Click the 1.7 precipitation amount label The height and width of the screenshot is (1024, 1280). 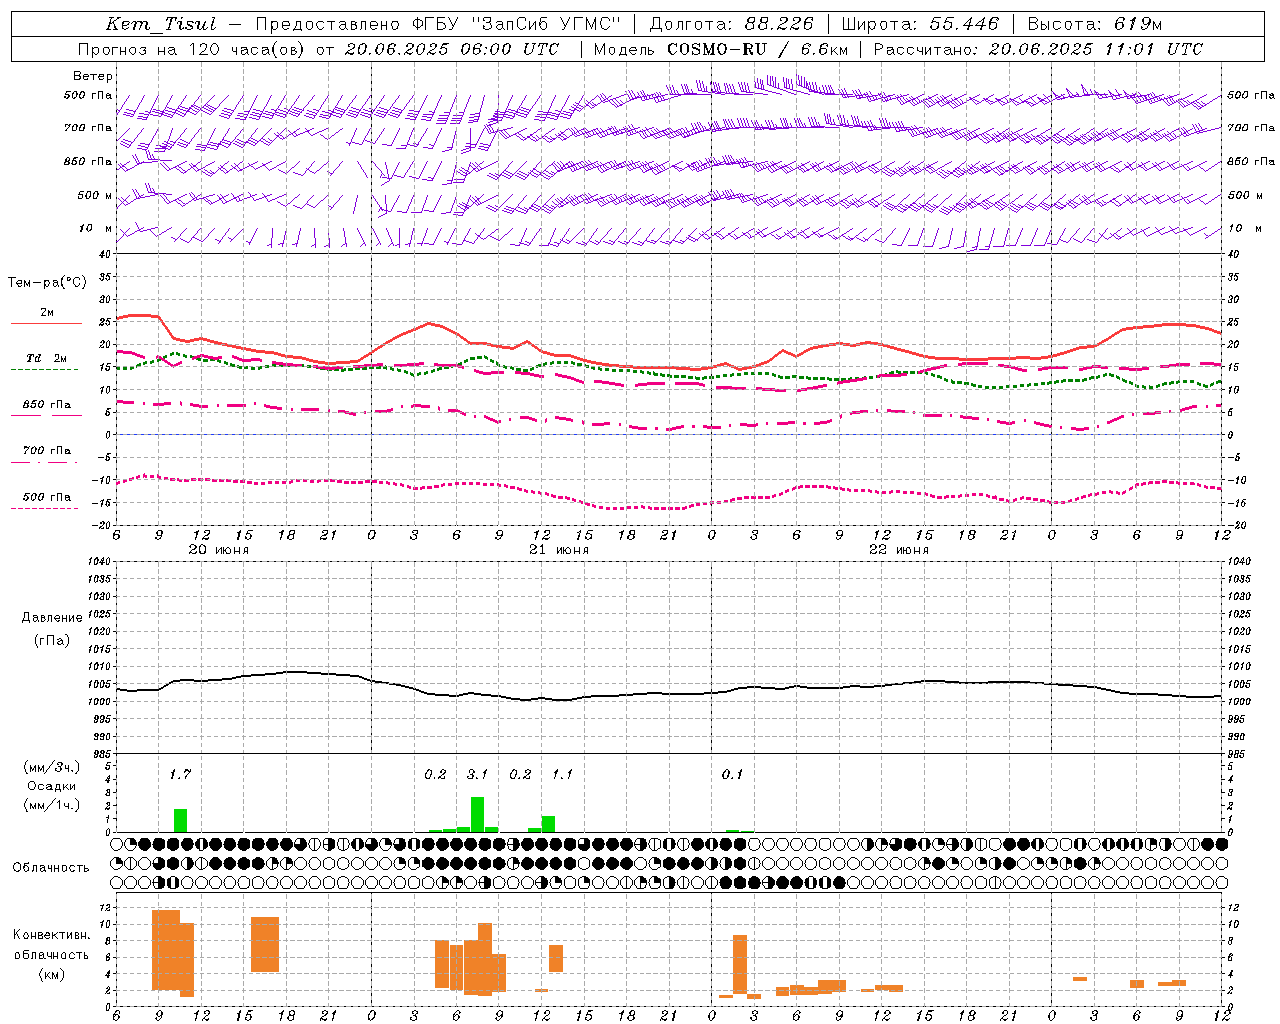(x=180, y=774)
